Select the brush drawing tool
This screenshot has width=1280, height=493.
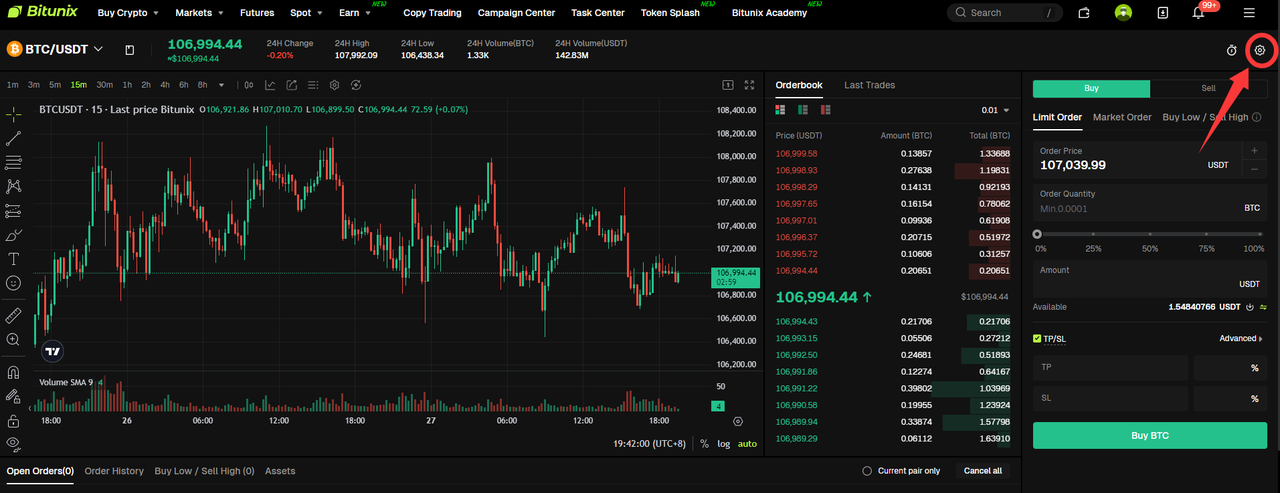pyautogui.click(x=14, y=235)
